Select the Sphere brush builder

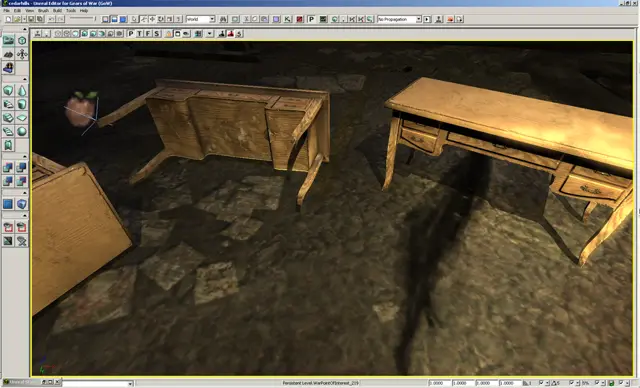[22, 131]
